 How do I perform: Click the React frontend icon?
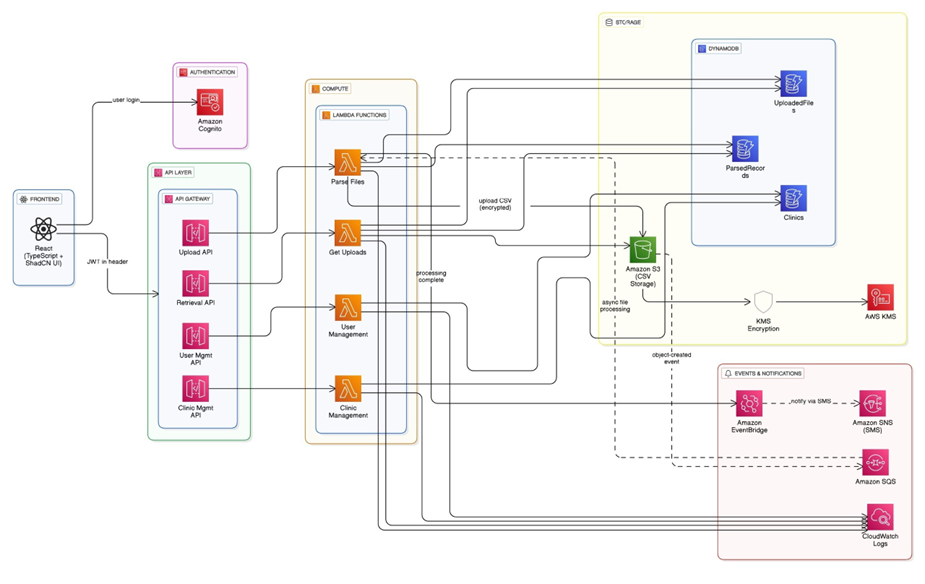click(43, 229)
